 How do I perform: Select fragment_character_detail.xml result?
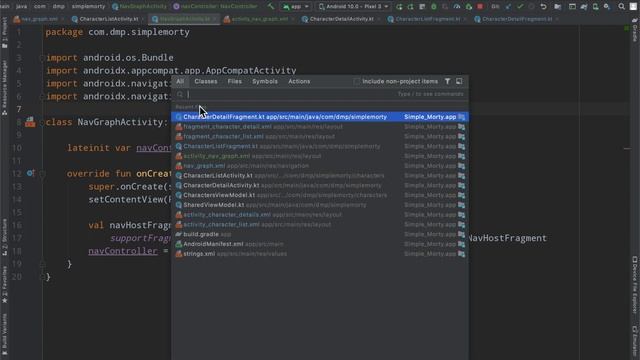[320, 127]
